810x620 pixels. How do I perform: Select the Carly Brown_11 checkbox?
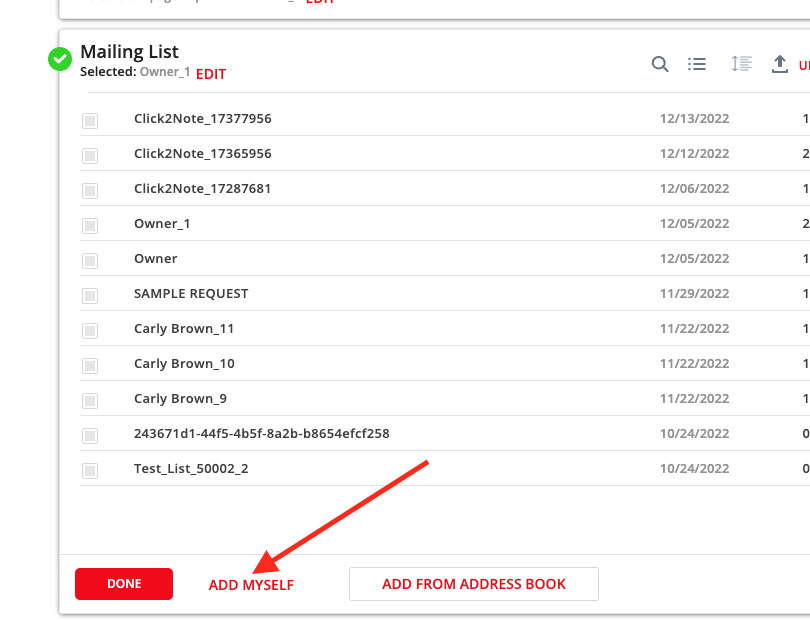pos(90,331)
